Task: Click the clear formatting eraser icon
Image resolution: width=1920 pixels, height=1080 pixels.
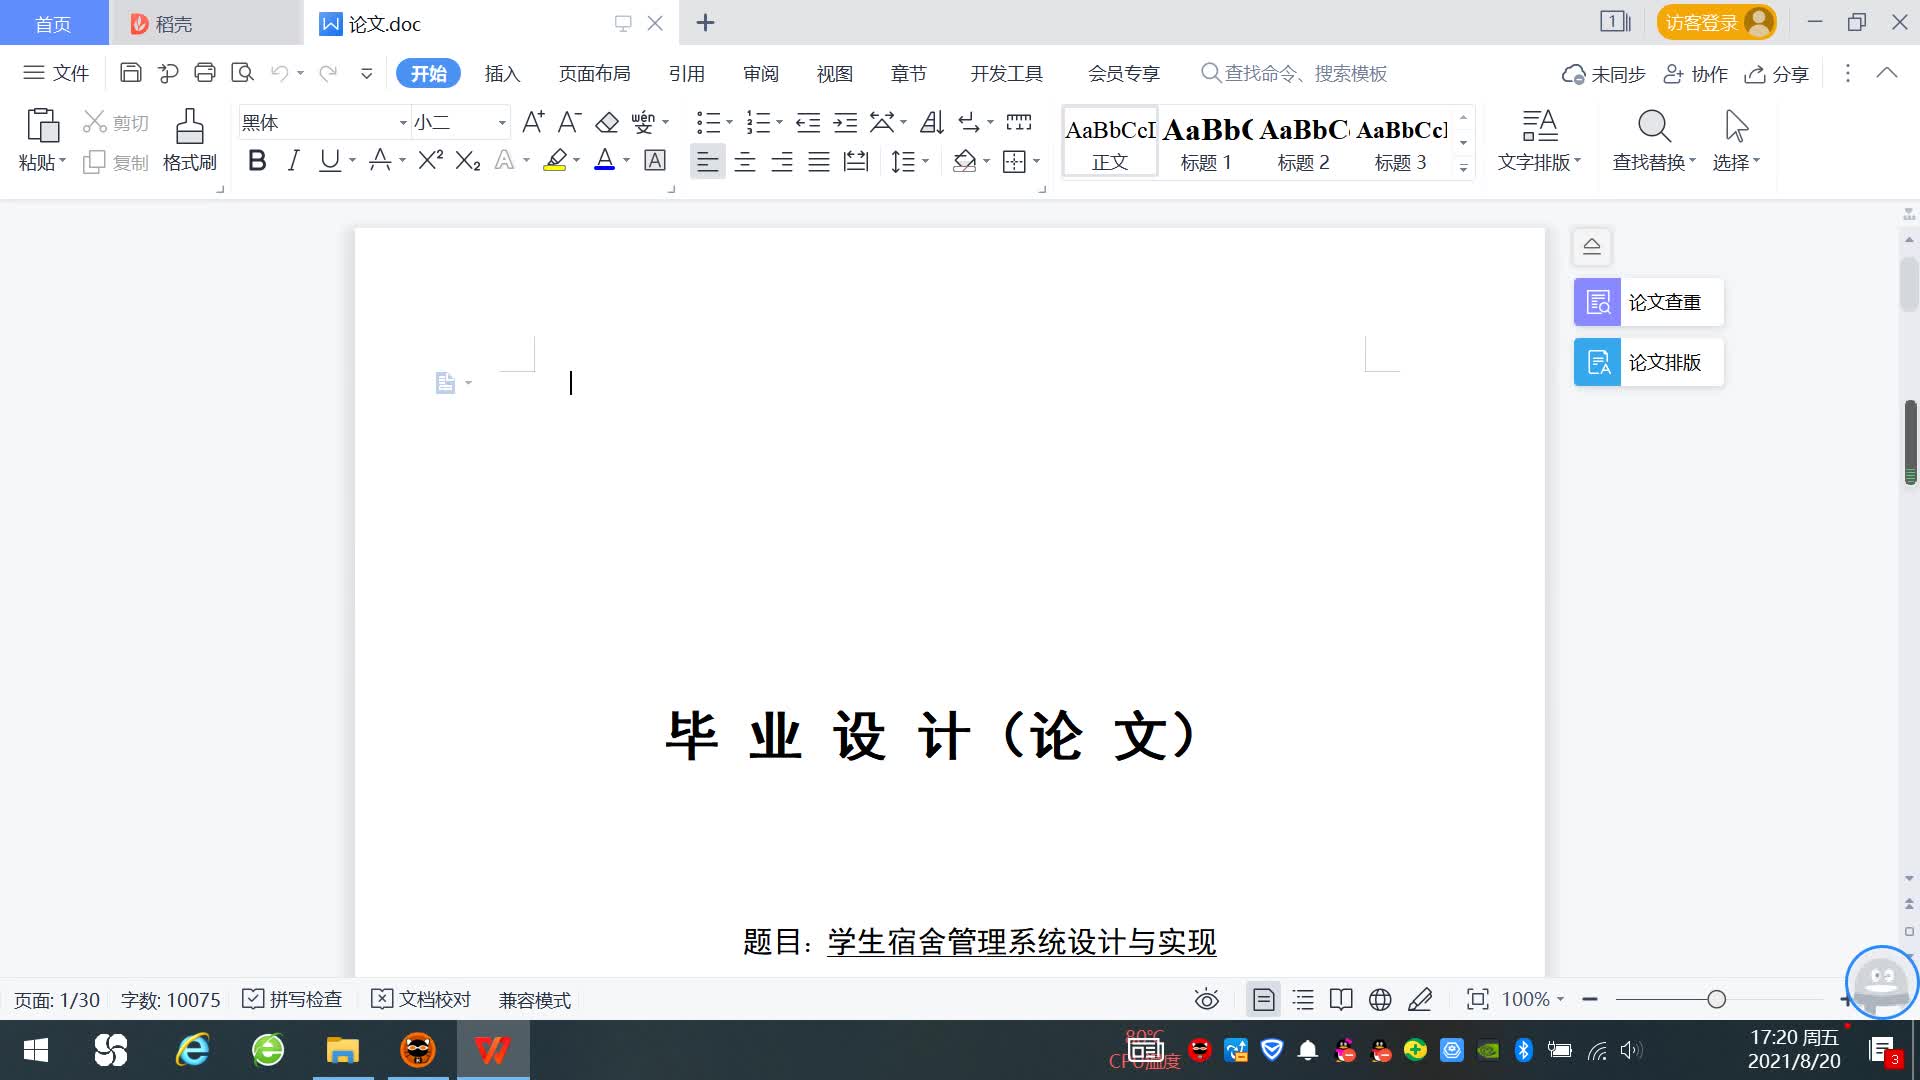Action: click(x=607, y=122)
